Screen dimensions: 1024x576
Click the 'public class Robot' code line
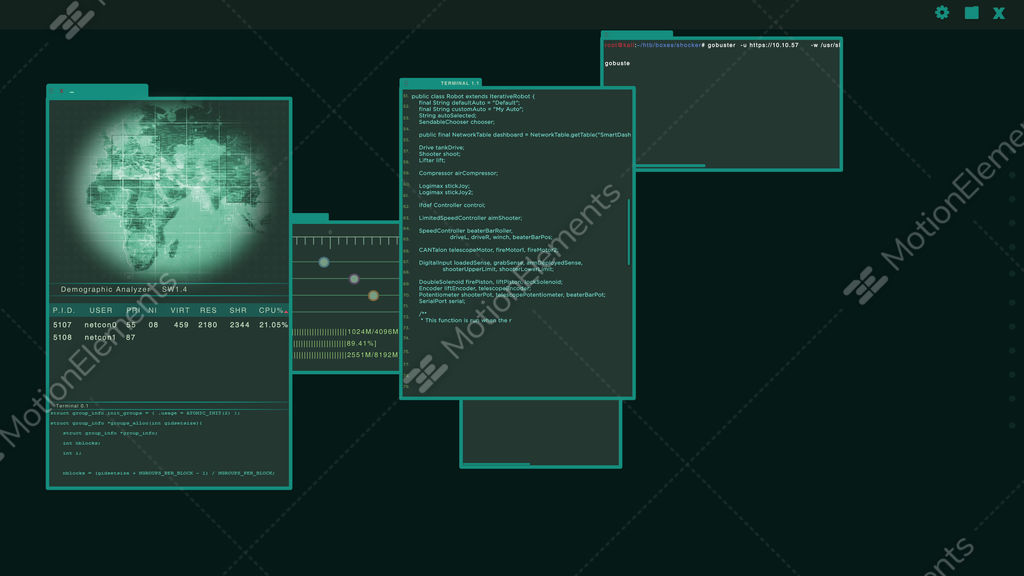coord(473,97)
